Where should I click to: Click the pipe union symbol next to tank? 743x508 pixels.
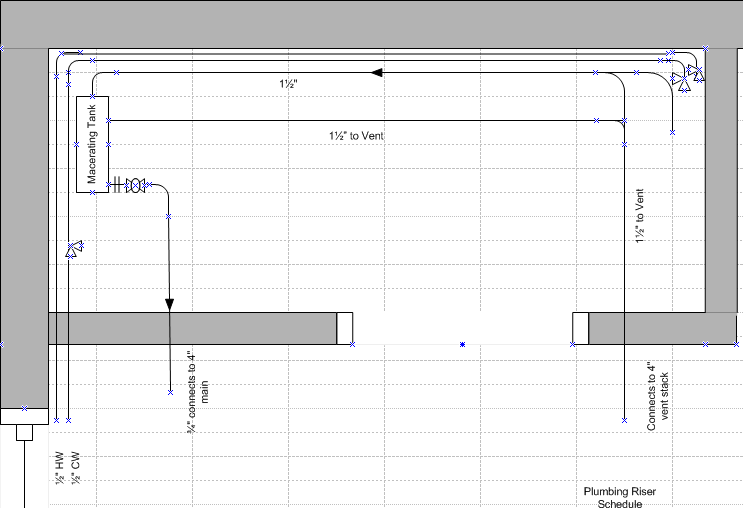click(x=118, y=185)
